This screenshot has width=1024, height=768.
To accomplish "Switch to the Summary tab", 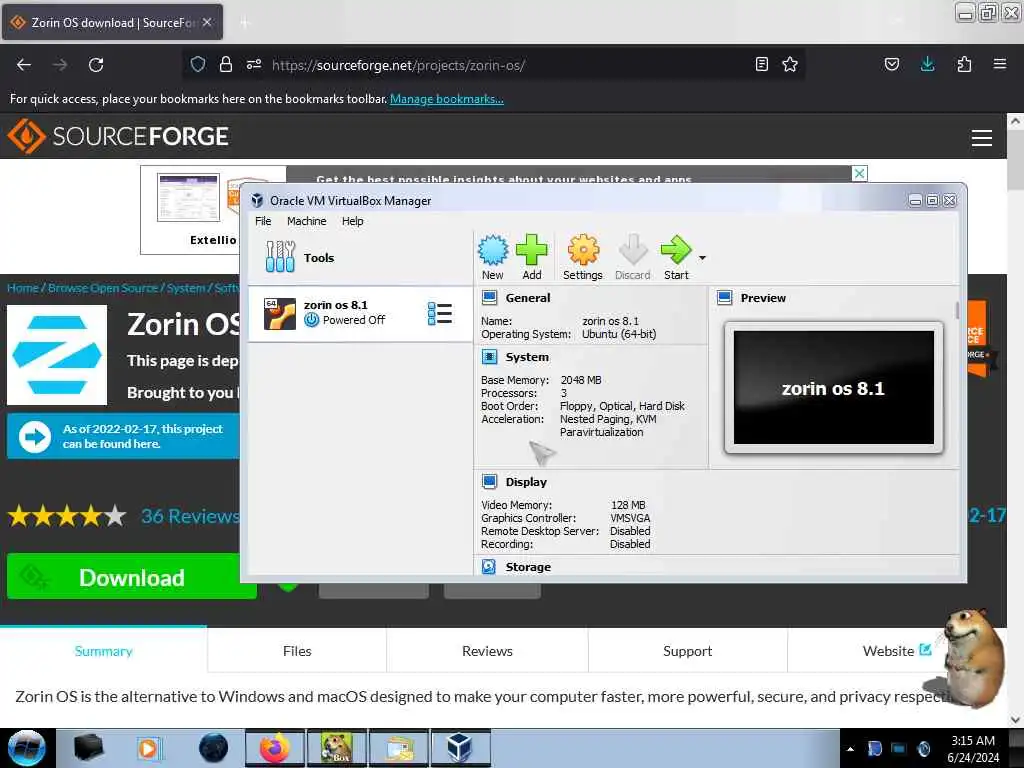I will click(103, 651).
